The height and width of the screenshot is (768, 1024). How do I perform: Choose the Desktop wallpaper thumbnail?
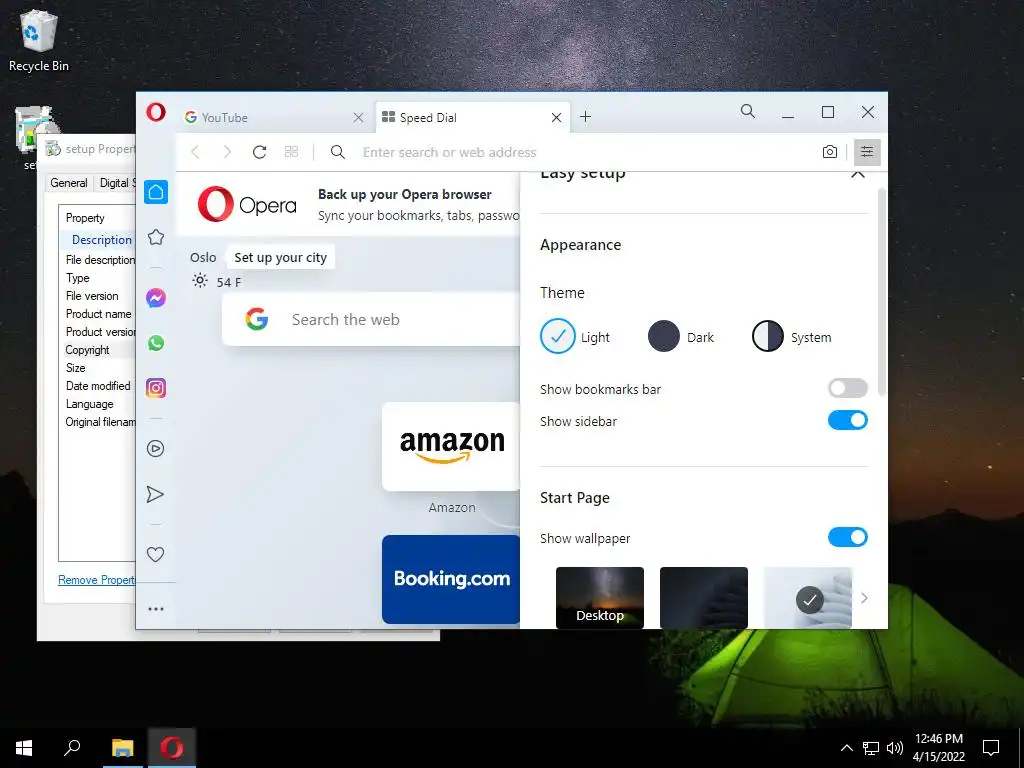[x=600, y=598]
